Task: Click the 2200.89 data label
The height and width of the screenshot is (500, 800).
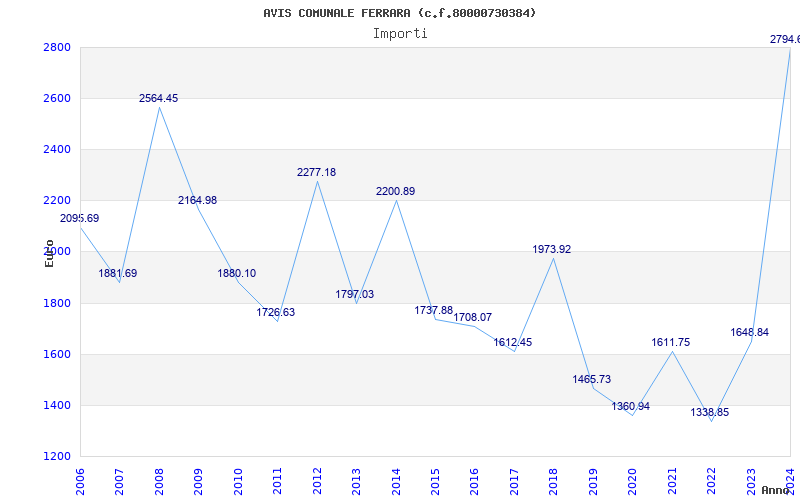Action: pos(395,192)
